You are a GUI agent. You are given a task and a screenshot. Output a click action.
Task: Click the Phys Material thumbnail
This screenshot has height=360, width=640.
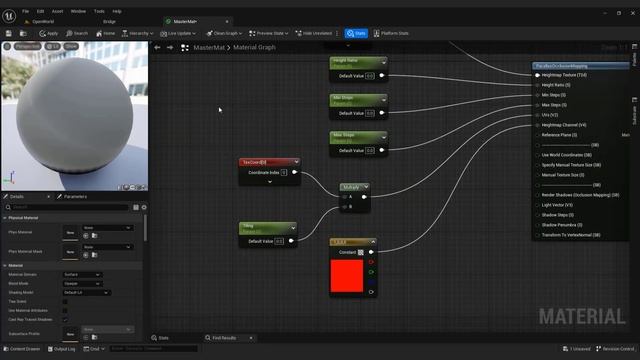[x=70, y=233]
